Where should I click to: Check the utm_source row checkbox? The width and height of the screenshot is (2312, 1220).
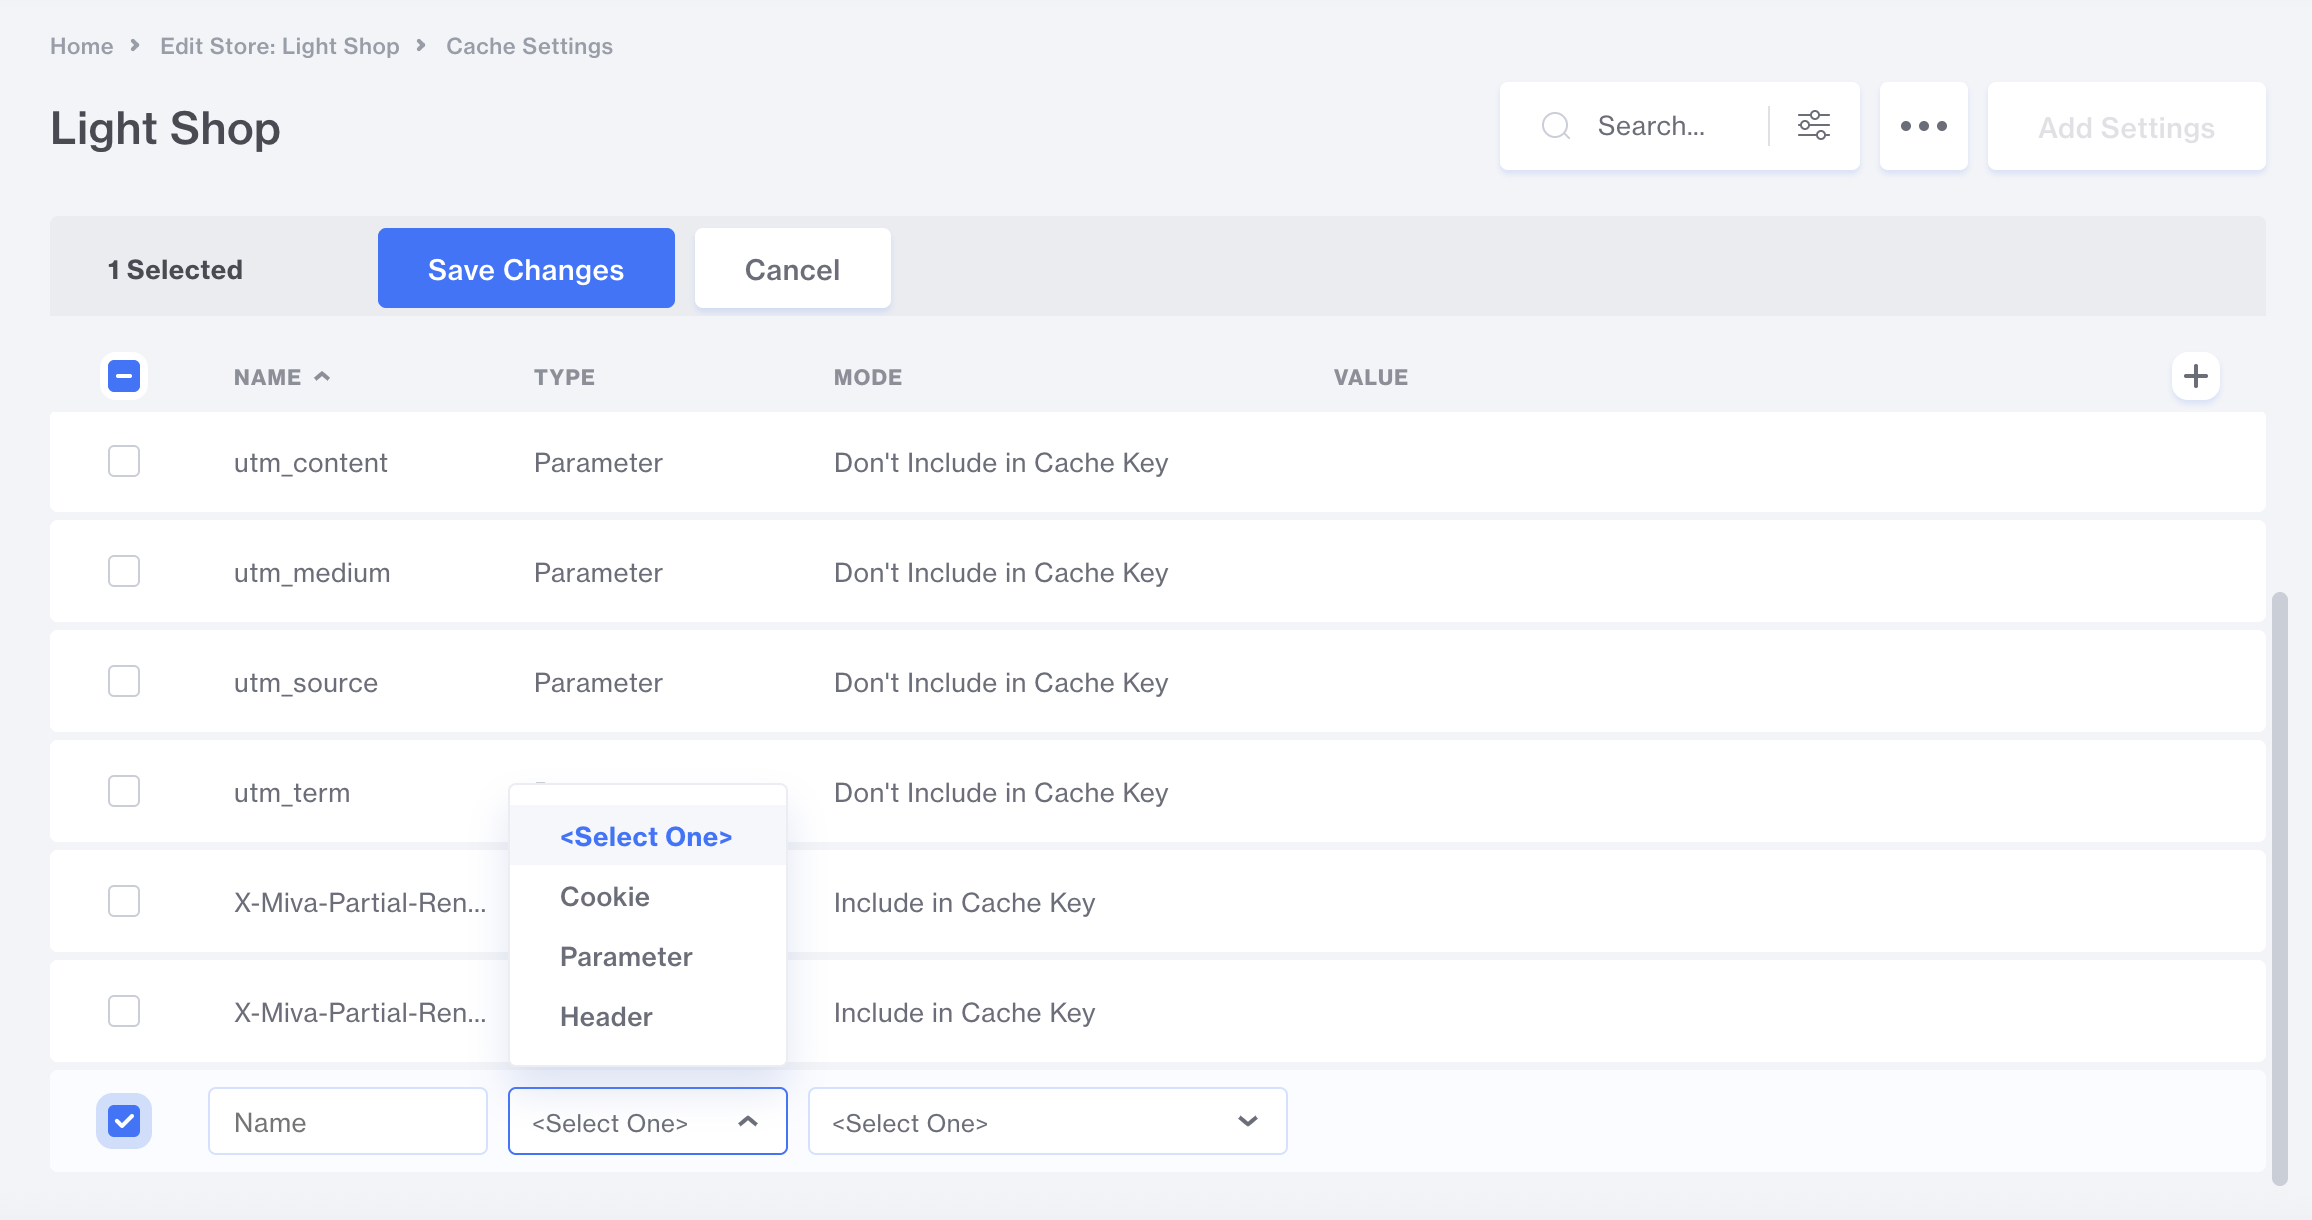pos(124,681)
